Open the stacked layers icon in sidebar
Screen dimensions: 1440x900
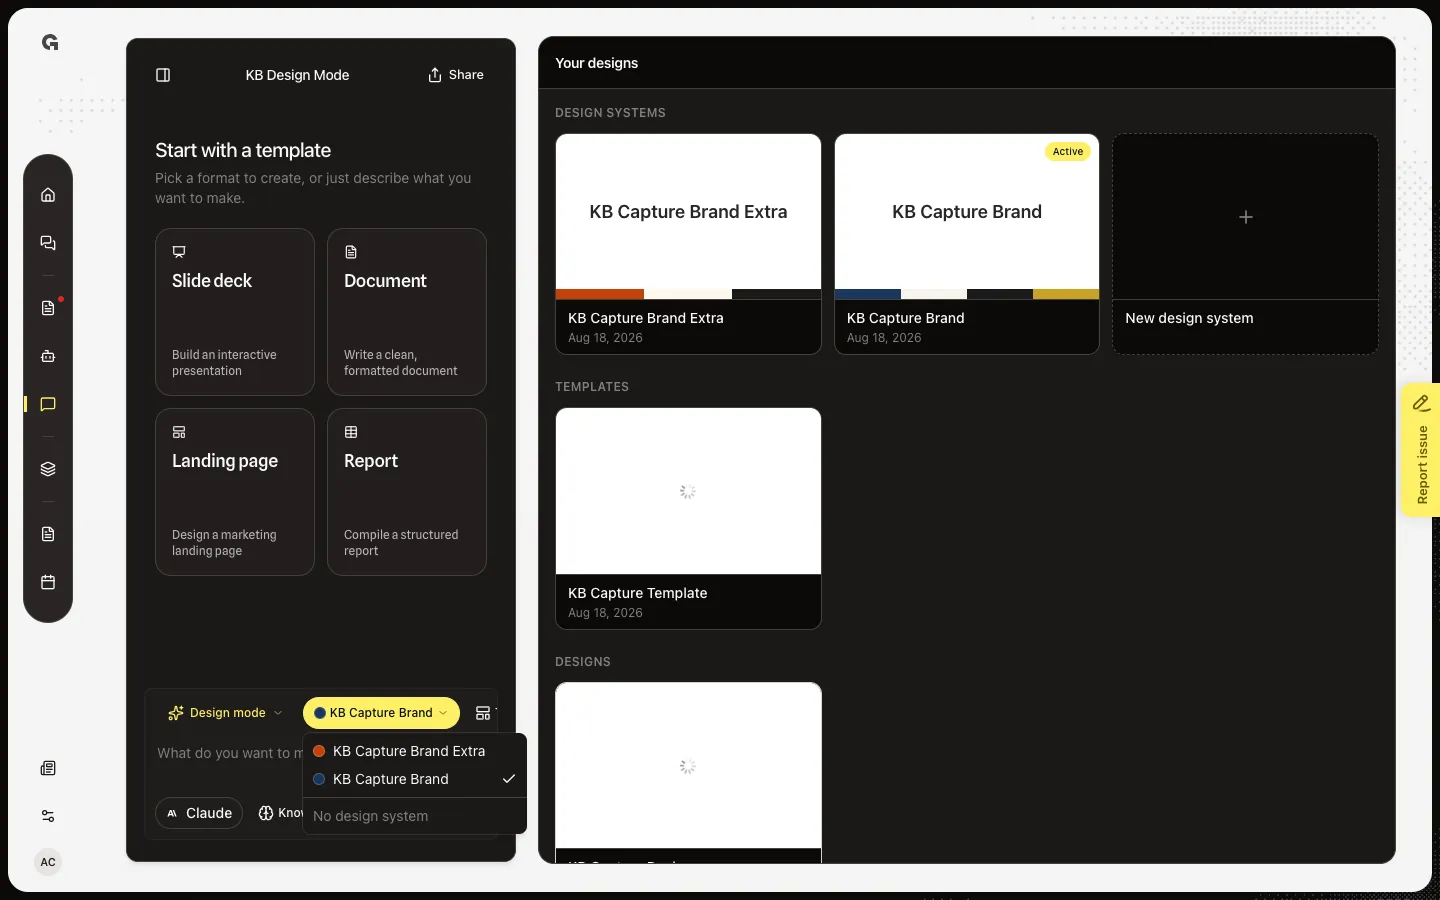pos(48,469)
